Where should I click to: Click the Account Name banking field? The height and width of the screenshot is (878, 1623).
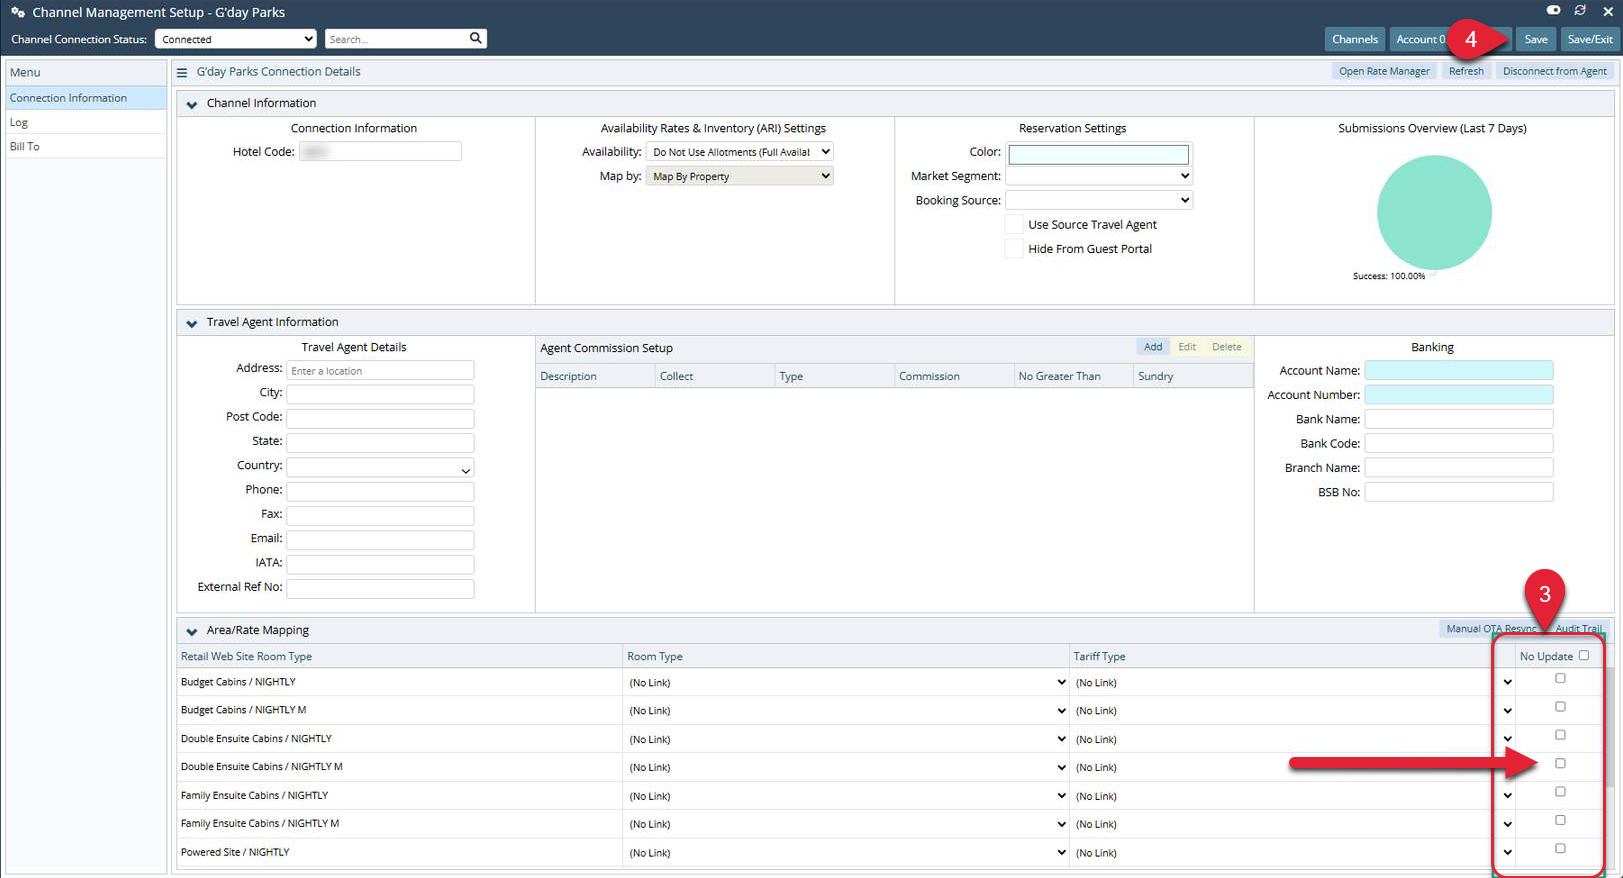pyautogui.click(x=1458, y=370)
